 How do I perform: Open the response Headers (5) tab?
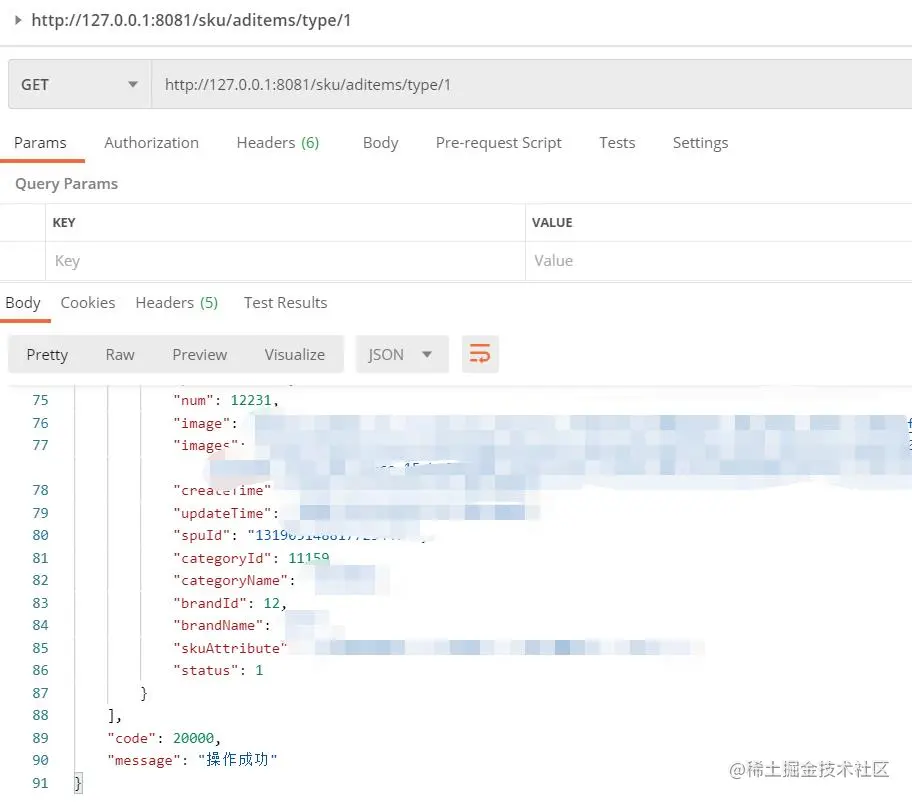point(176,302)
